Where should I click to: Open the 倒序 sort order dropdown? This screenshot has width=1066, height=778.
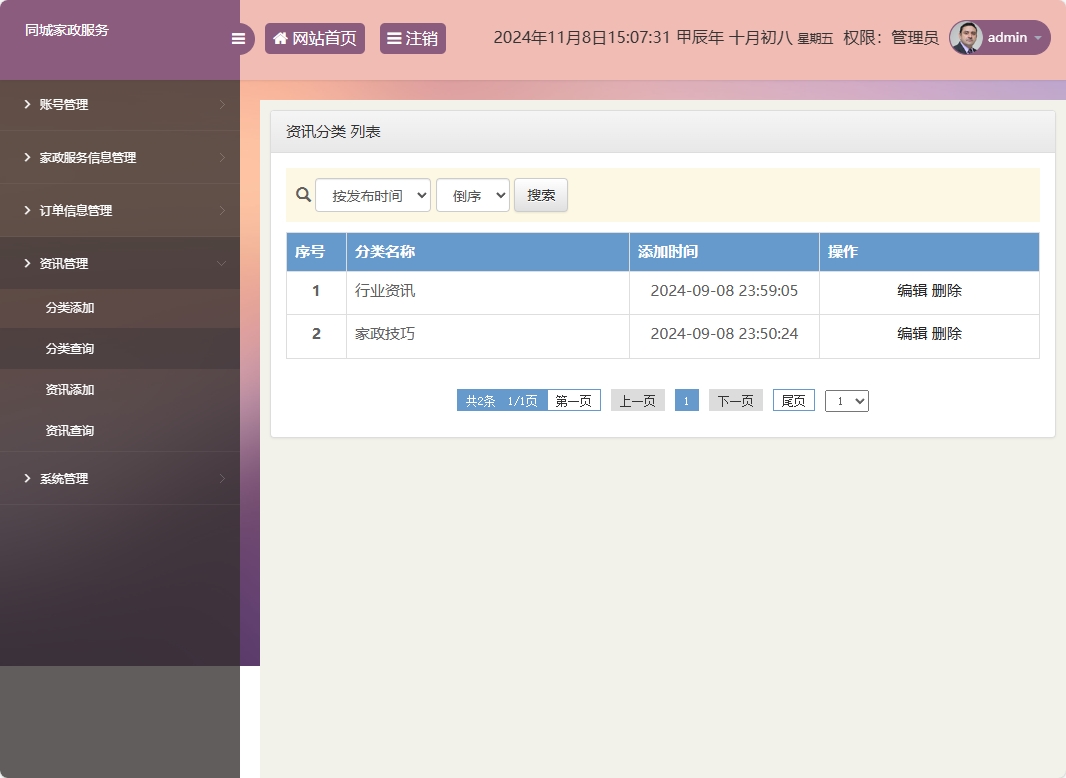472,195
